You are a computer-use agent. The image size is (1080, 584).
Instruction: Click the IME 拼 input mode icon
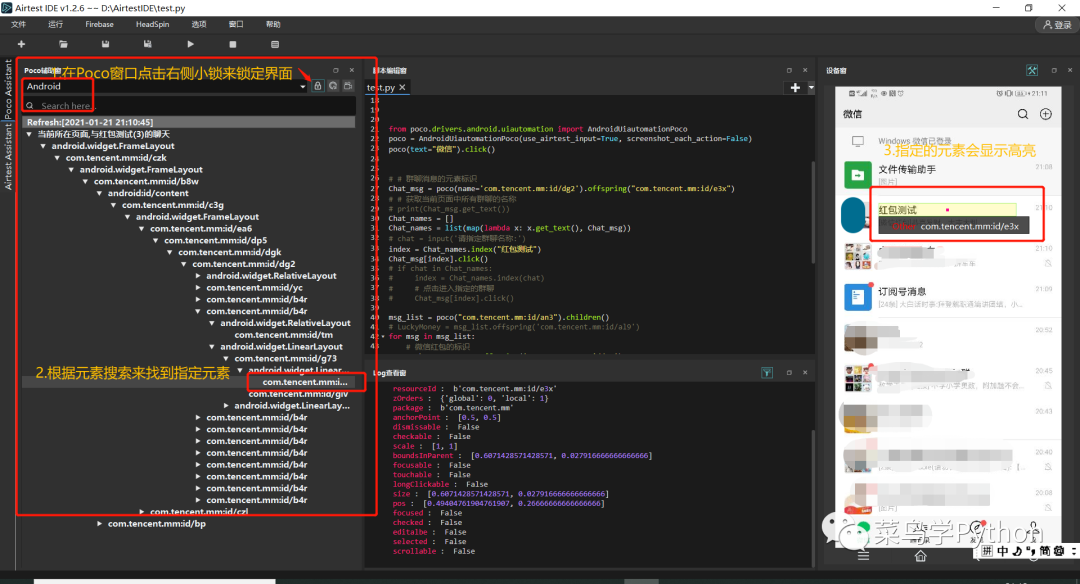[x=987, y=551]
